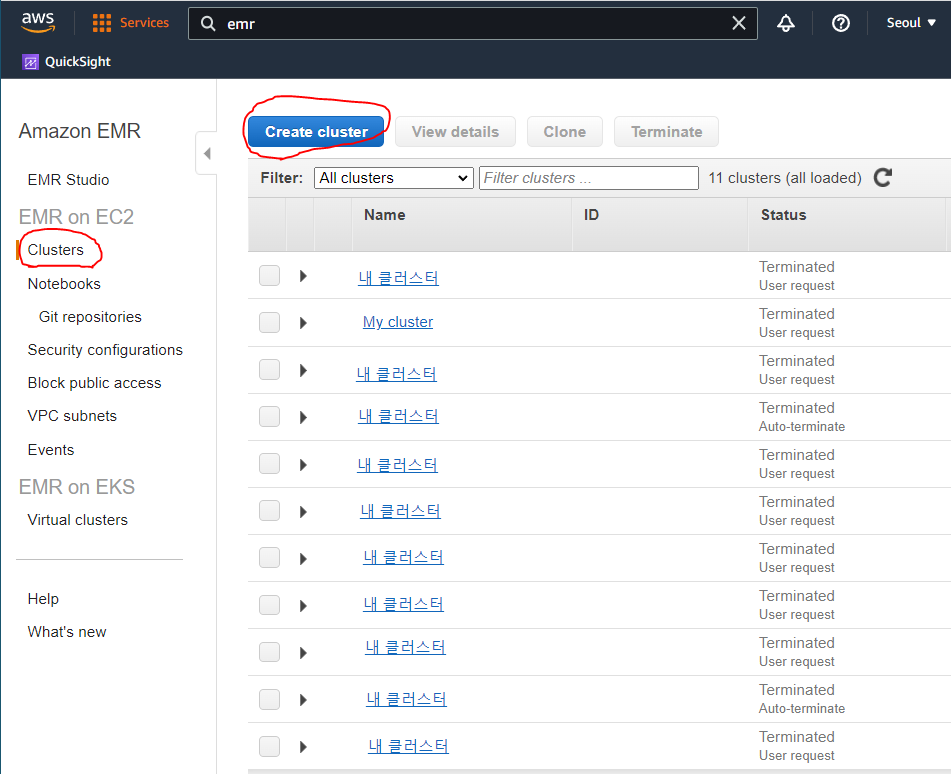Open the QuickSight shortcut
The height and width of the screenshot is (774, 951).
tap(67, 62)
